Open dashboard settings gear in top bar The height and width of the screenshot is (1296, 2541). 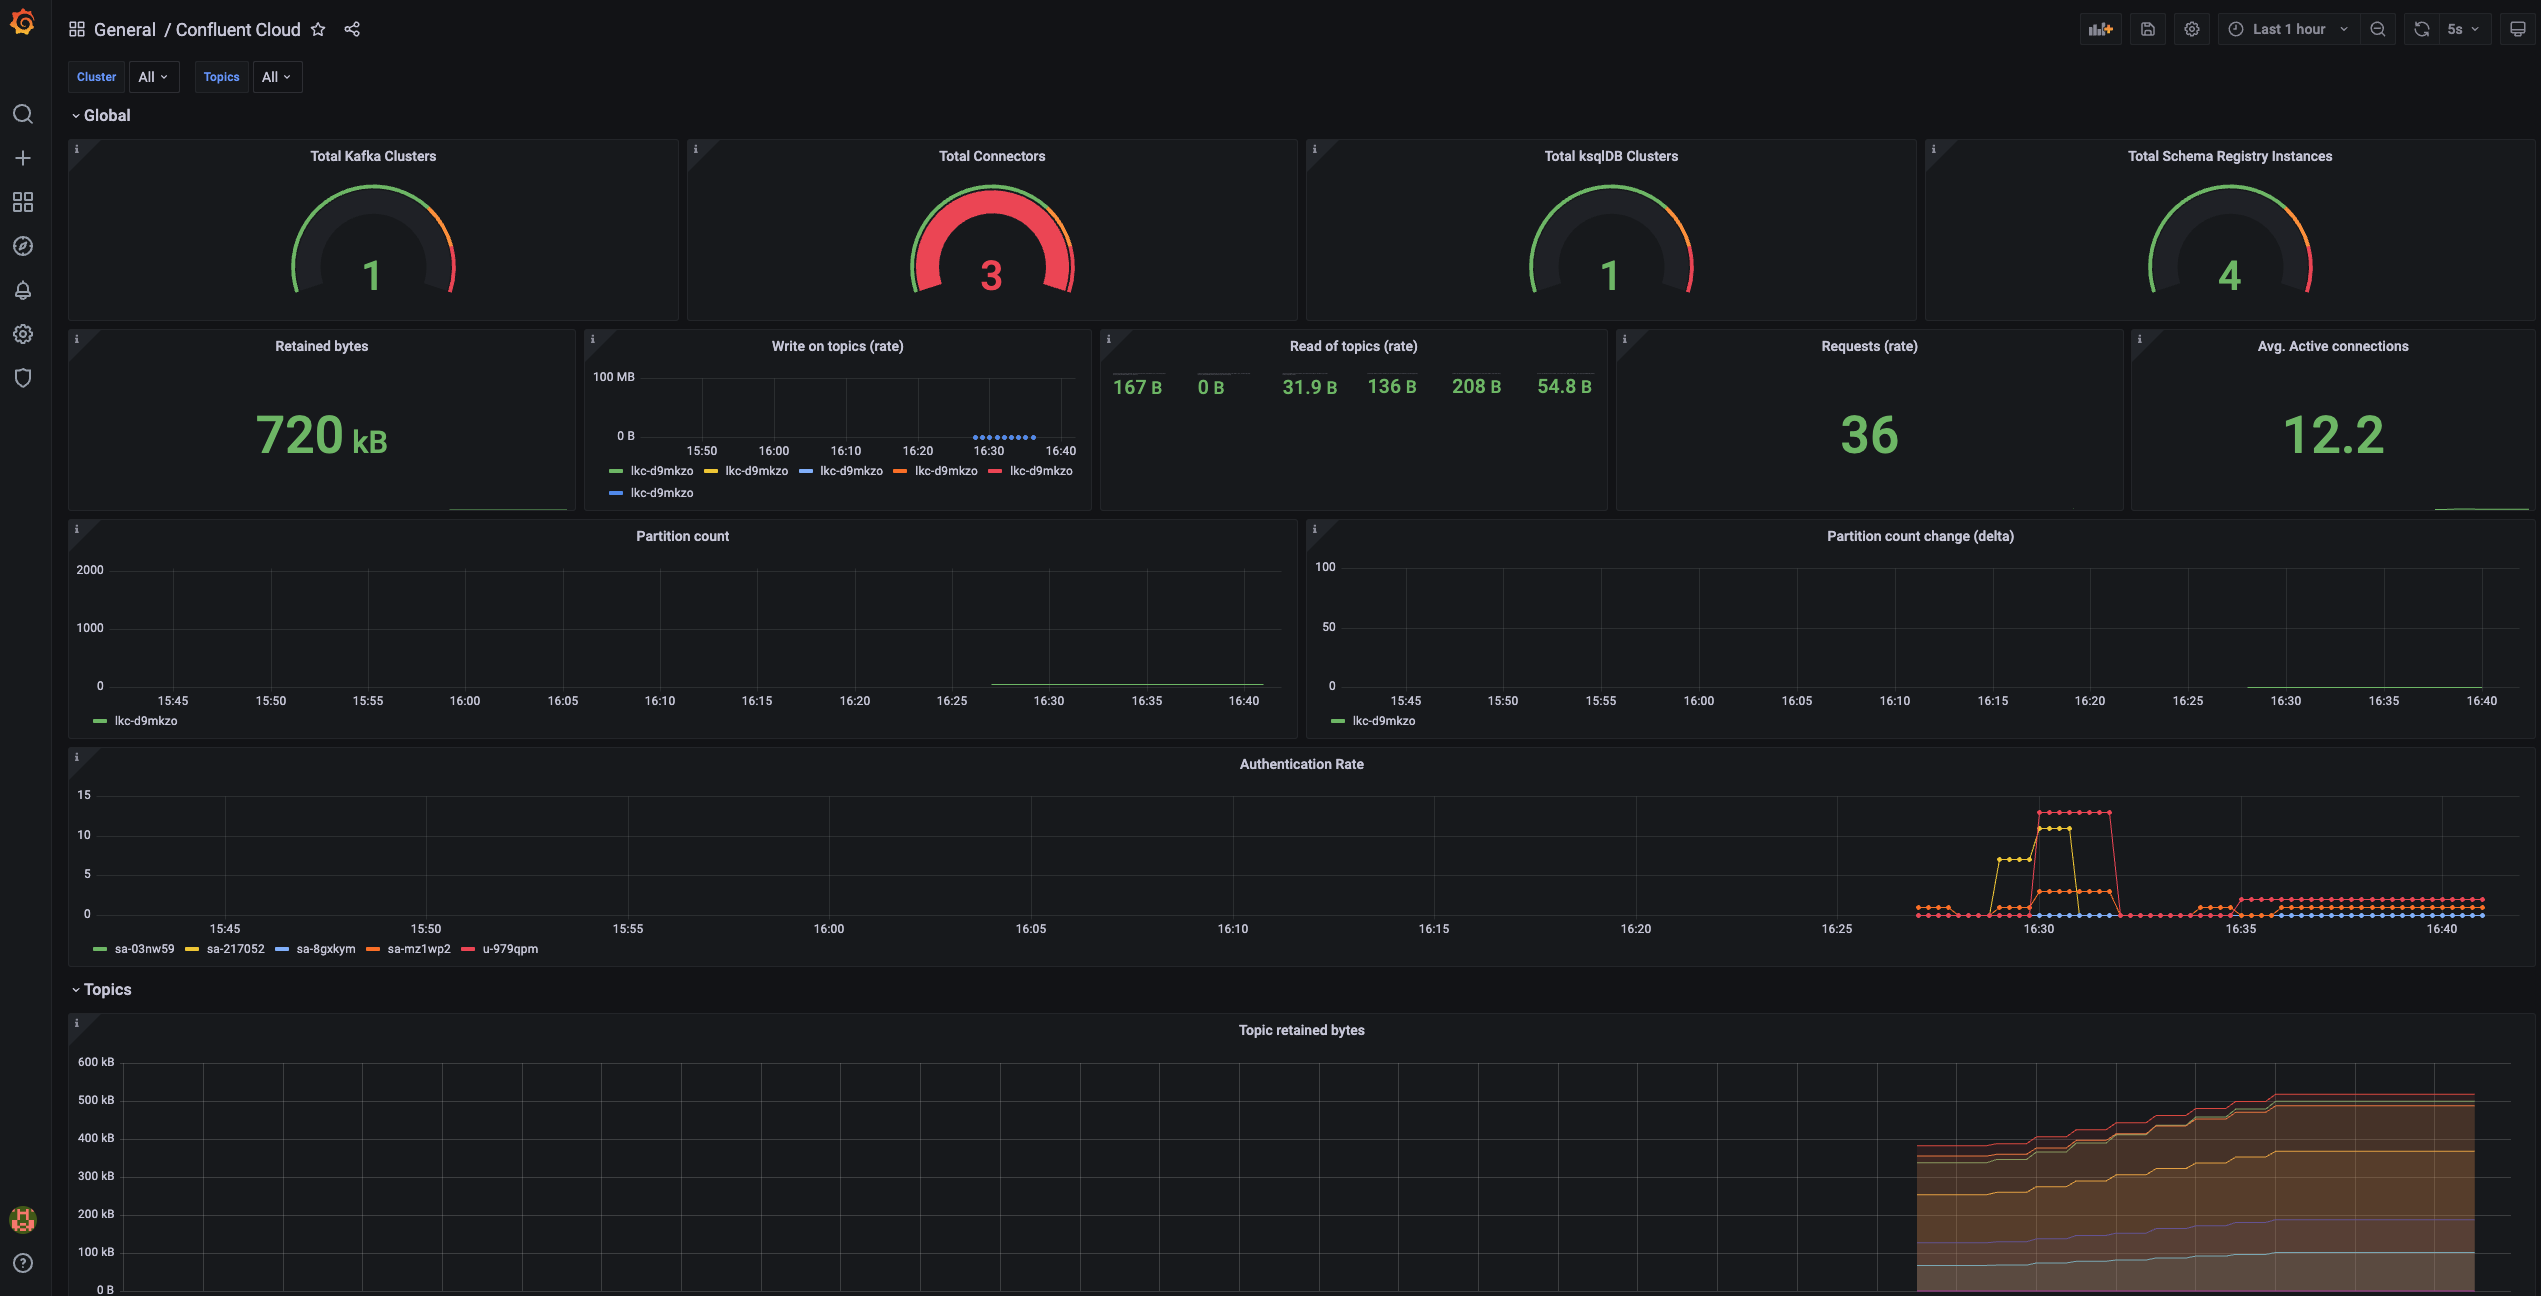[x=2192, y=29]
